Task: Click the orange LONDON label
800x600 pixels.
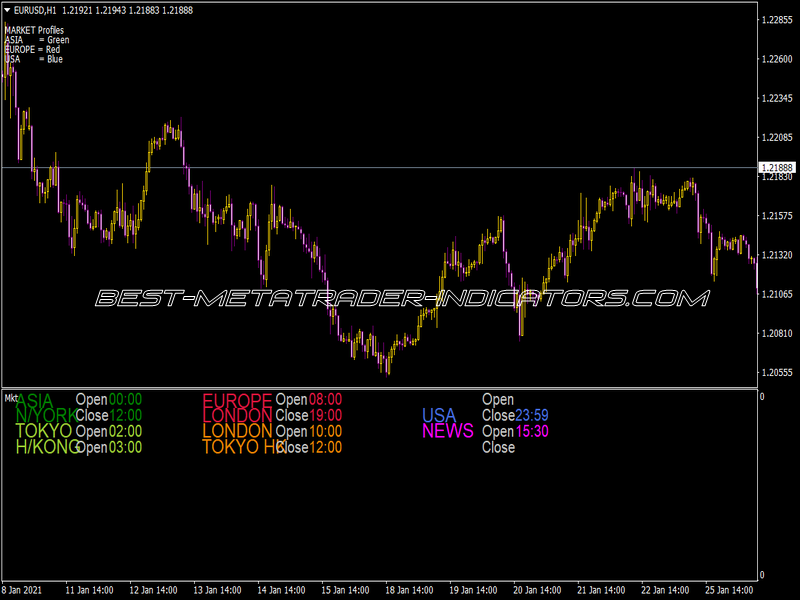Action: point(238,431)
